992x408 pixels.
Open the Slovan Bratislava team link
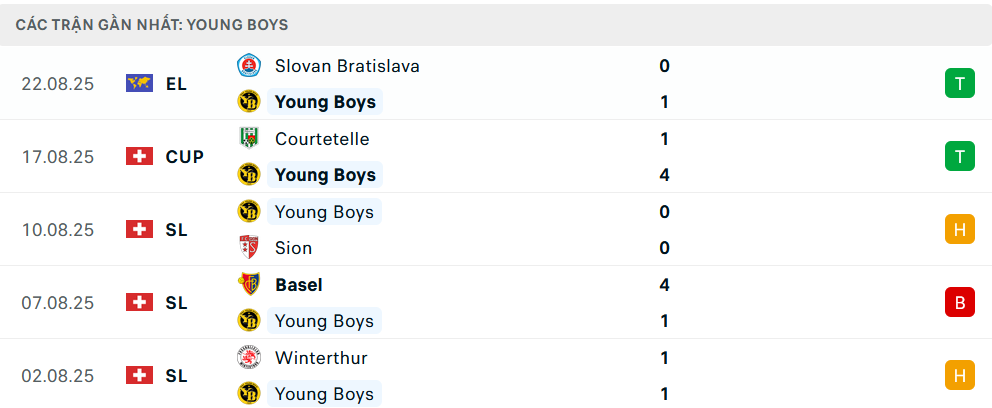point(347,66)
